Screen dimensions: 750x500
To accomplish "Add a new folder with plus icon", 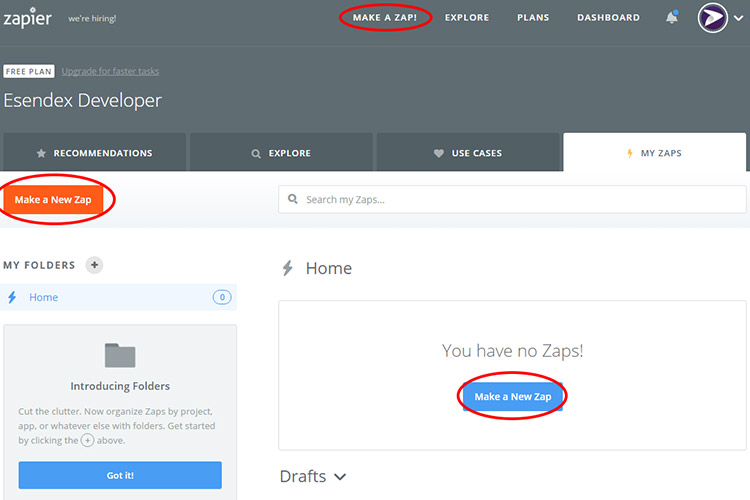I will click(x=94, y=265).
